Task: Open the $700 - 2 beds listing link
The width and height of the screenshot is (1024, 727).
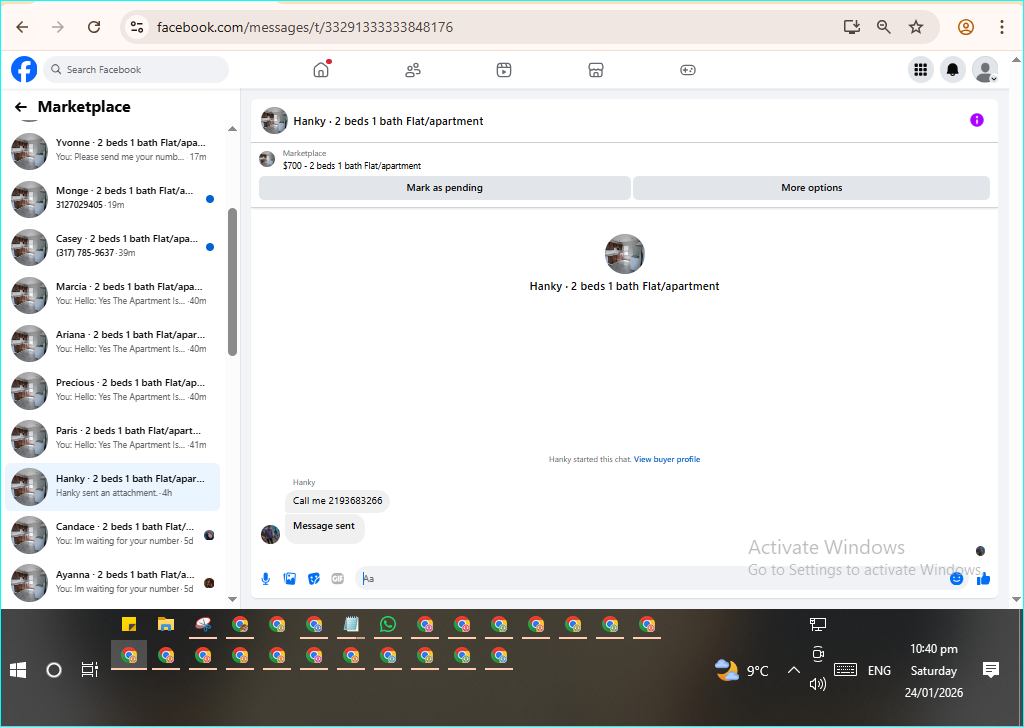Action: 352,166
